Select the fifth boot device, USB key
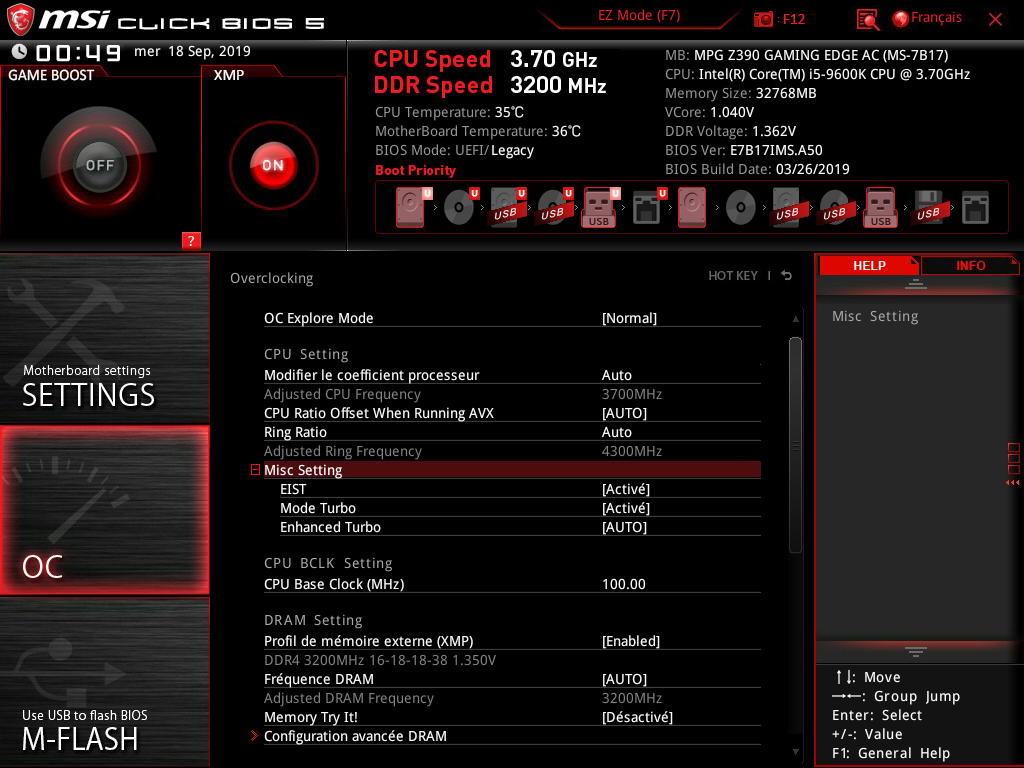Screen dimensions: 1024x768 (601, 207)
